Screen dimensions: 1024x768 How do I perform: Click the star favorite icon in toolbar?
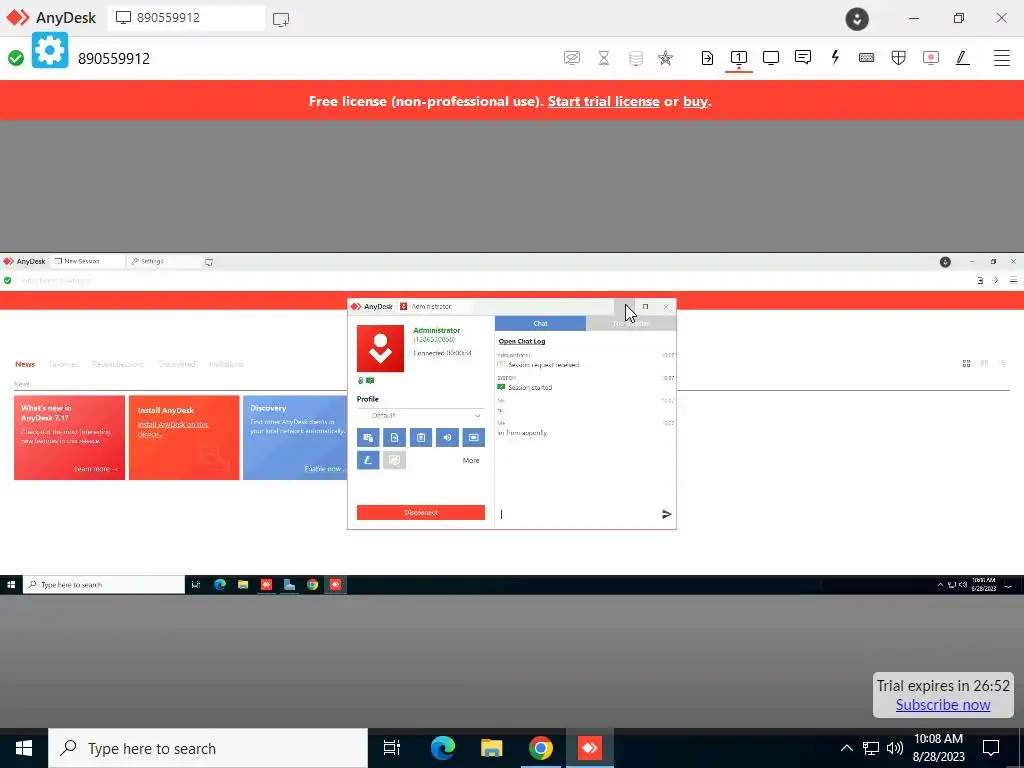pos(665,58)
